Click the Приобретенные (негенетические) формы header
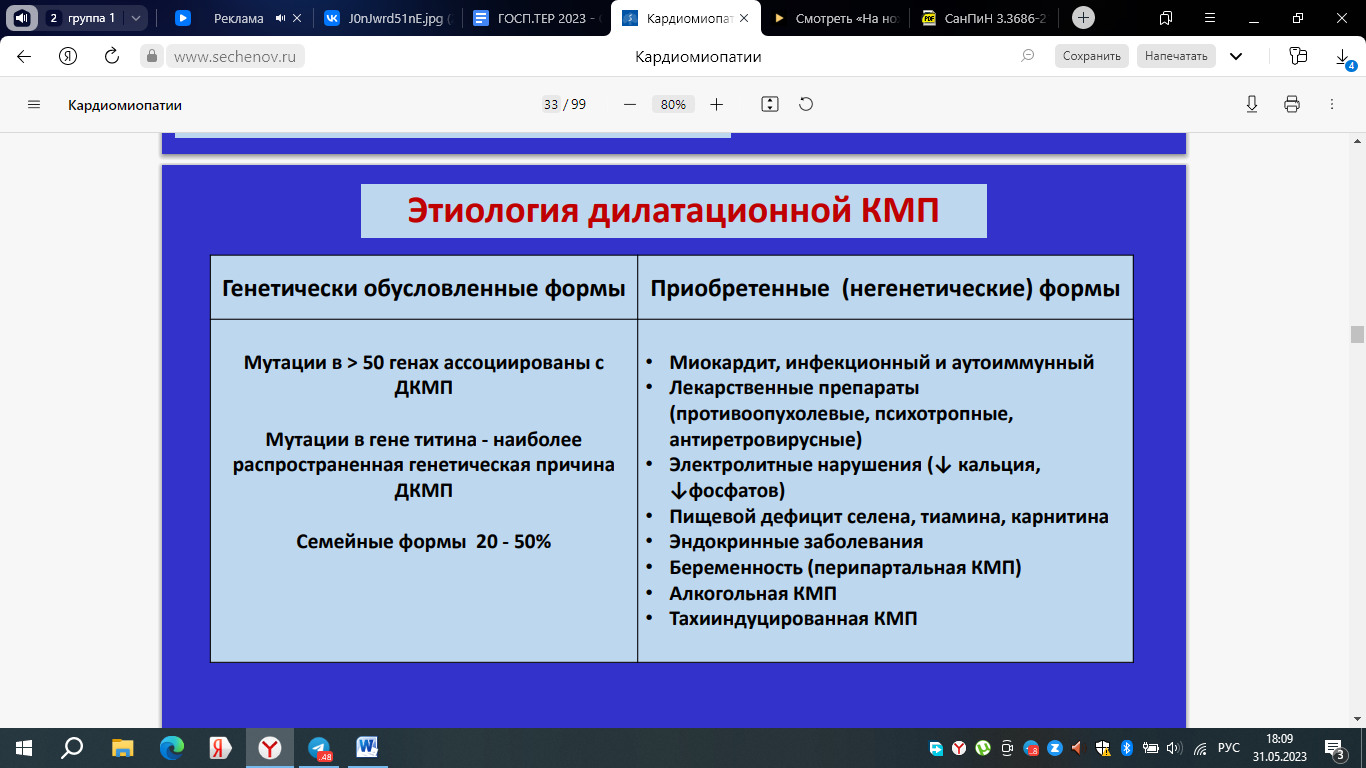Screen dimensions: 1366x768 pyautogui.click(x=885, y=289)
